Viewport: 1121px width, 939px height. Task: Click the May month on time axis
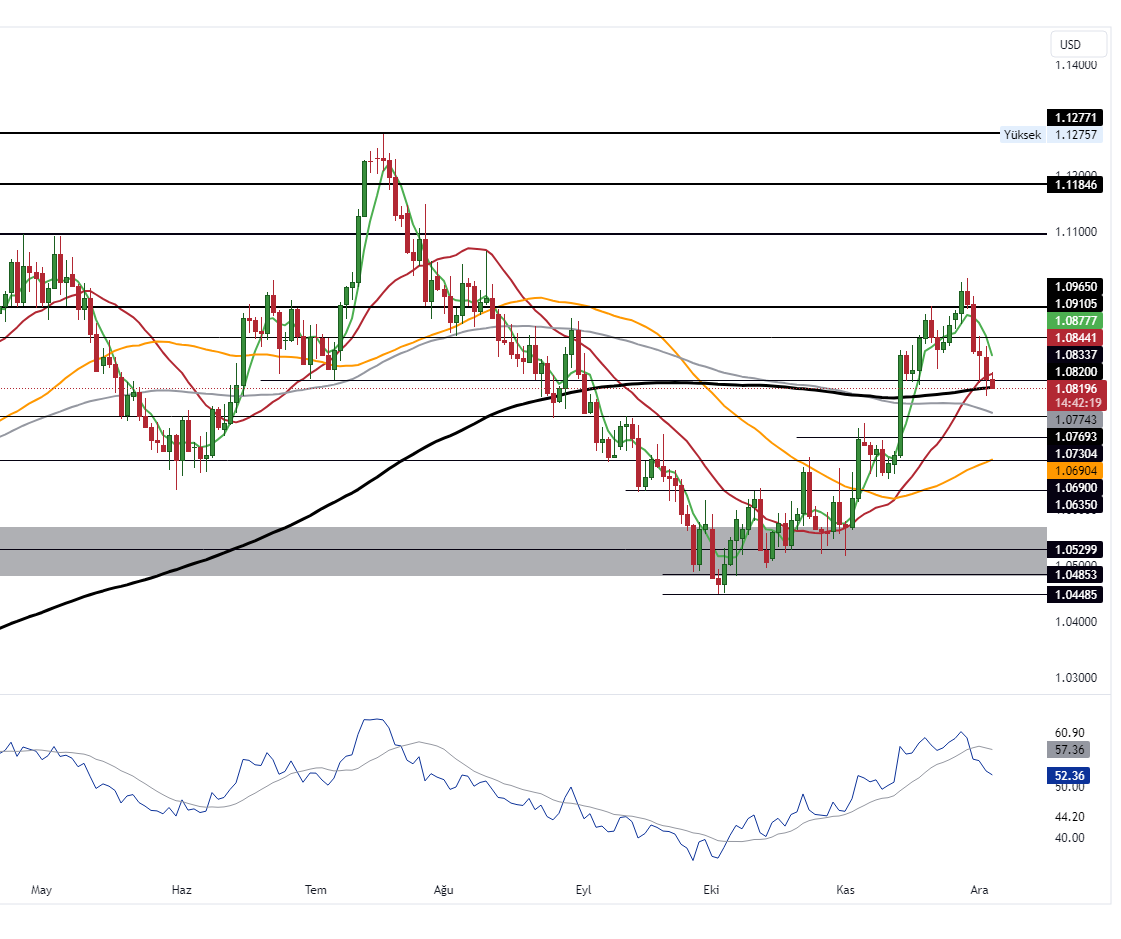(41, 889)
